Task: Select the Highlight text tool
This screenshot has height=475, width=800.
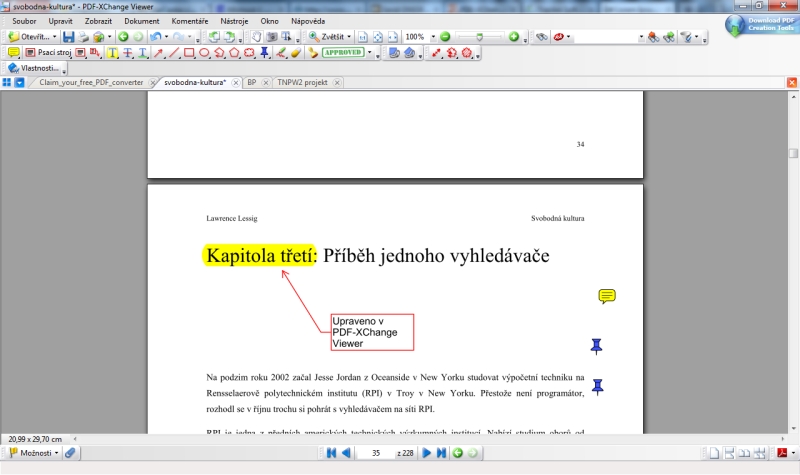Action: point(112,53)
